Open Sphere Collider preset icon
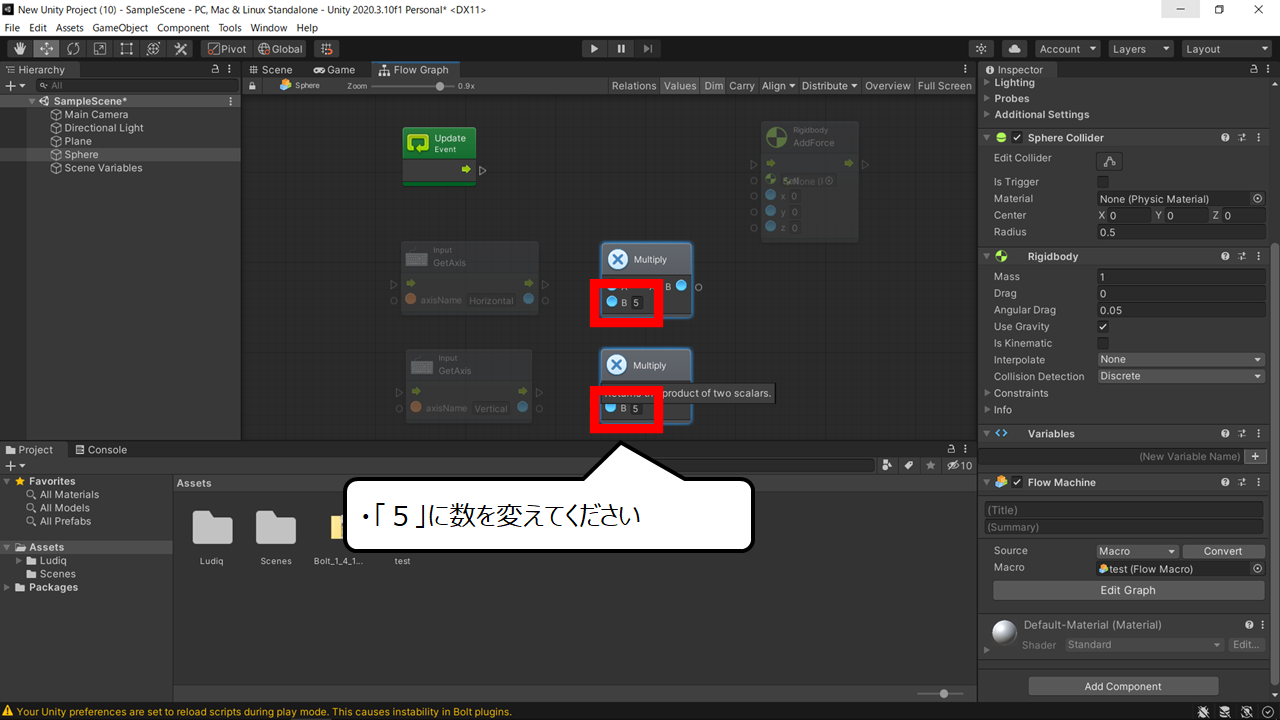 1242,138
